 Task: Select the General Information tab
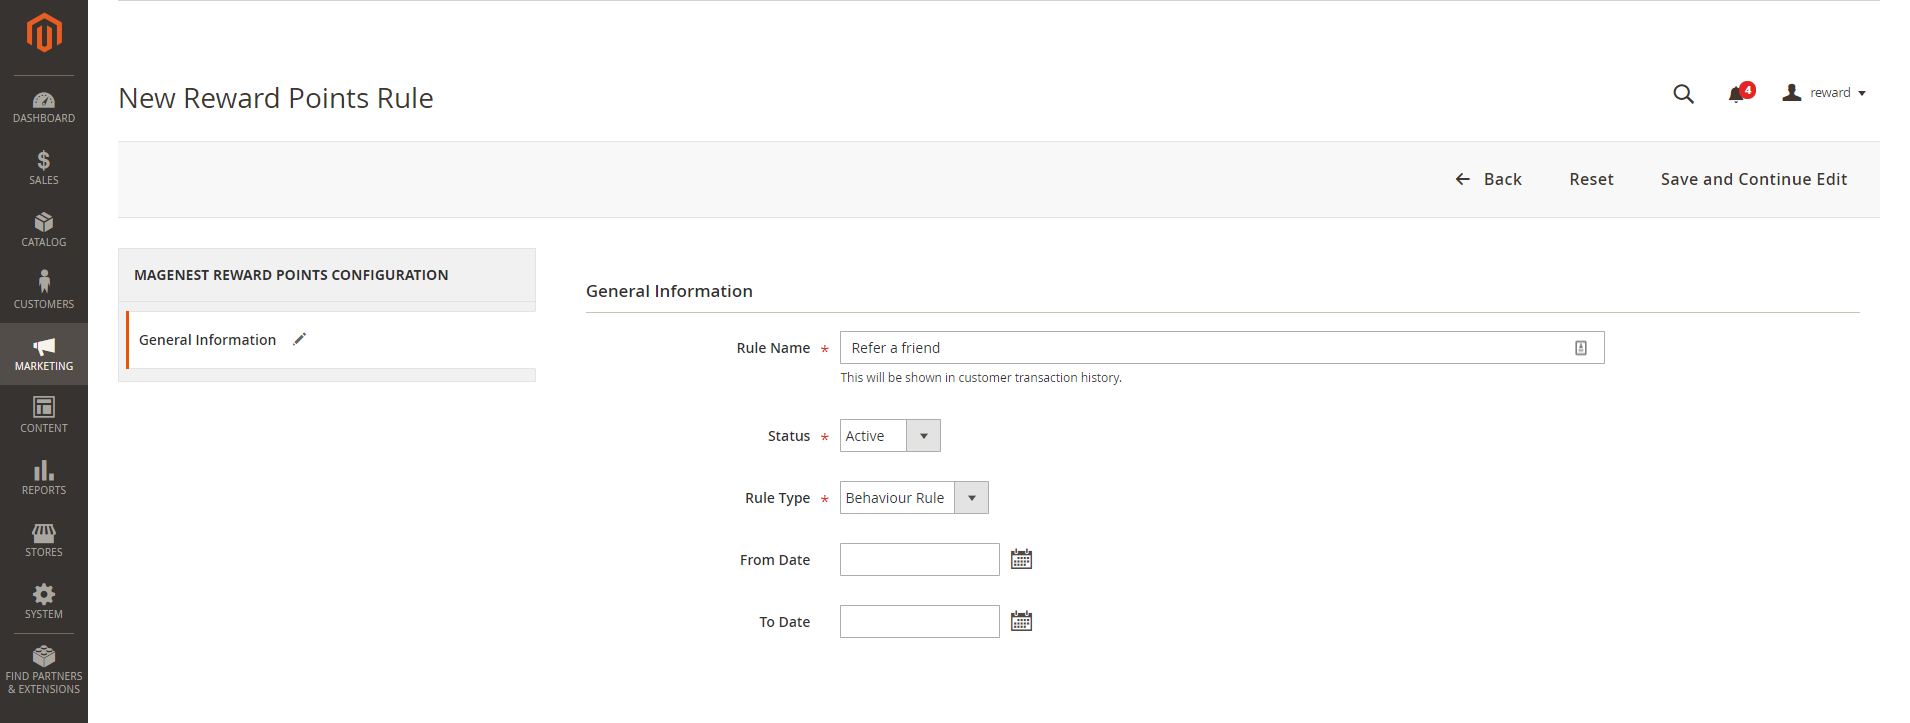click(208, 340)
